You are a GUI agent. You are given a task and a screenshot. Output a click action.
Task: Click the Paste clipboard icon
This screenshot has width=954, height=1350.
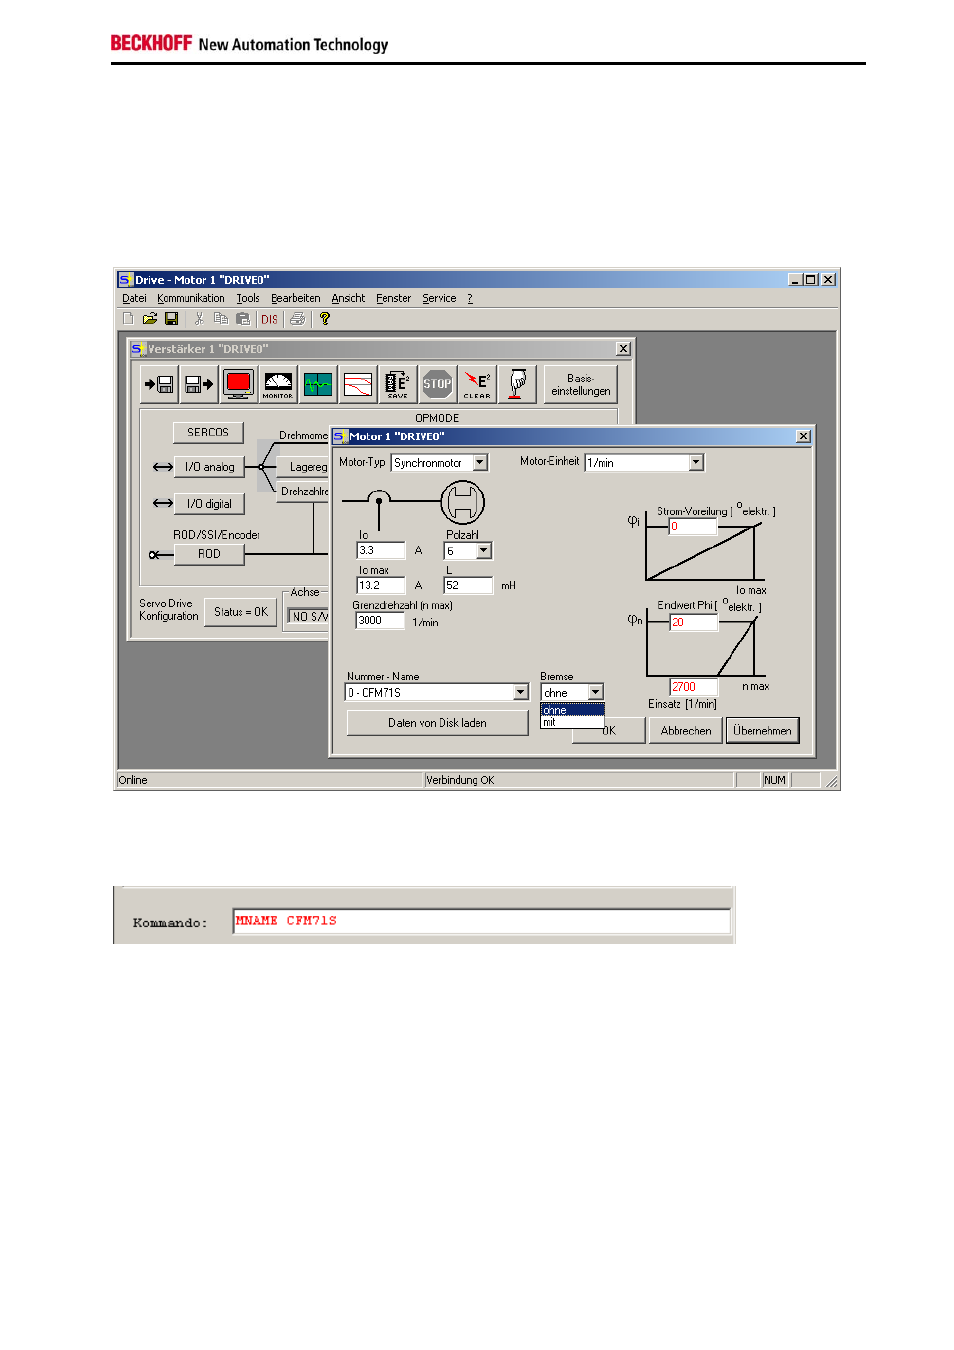click(243, 319)
